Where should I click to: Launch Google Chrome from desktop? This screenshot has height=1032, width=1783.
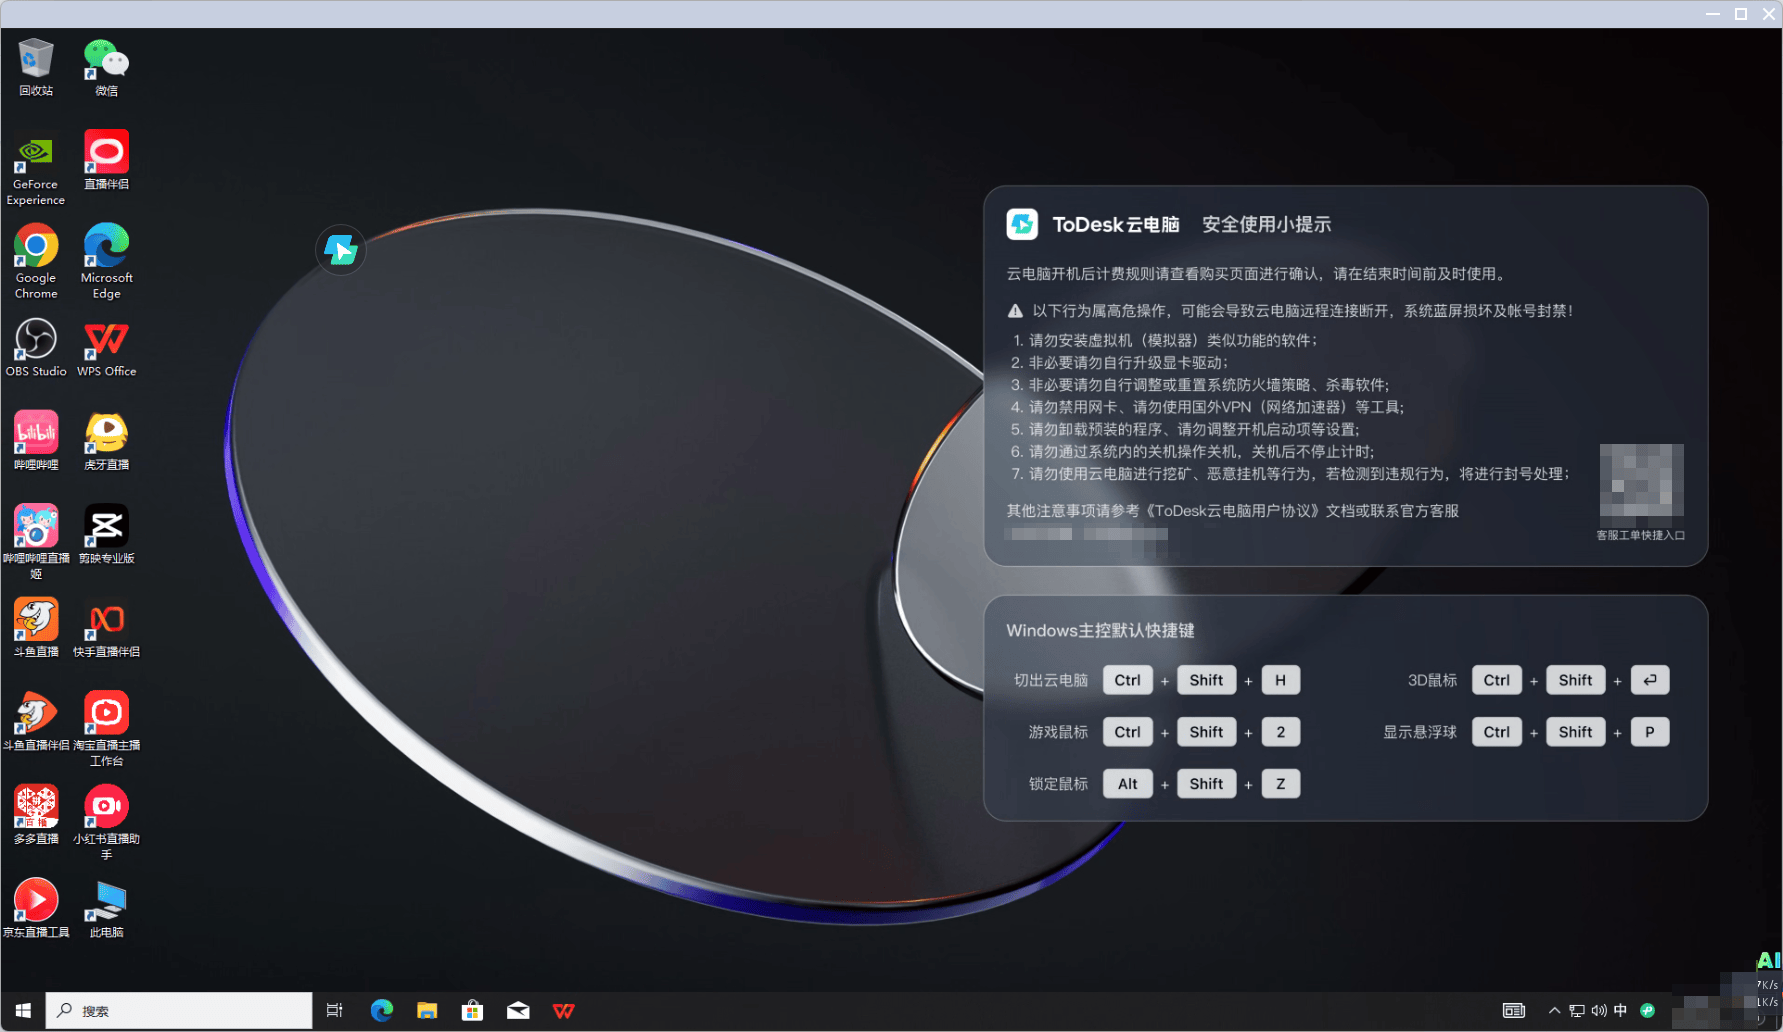(x=36, y=261)
